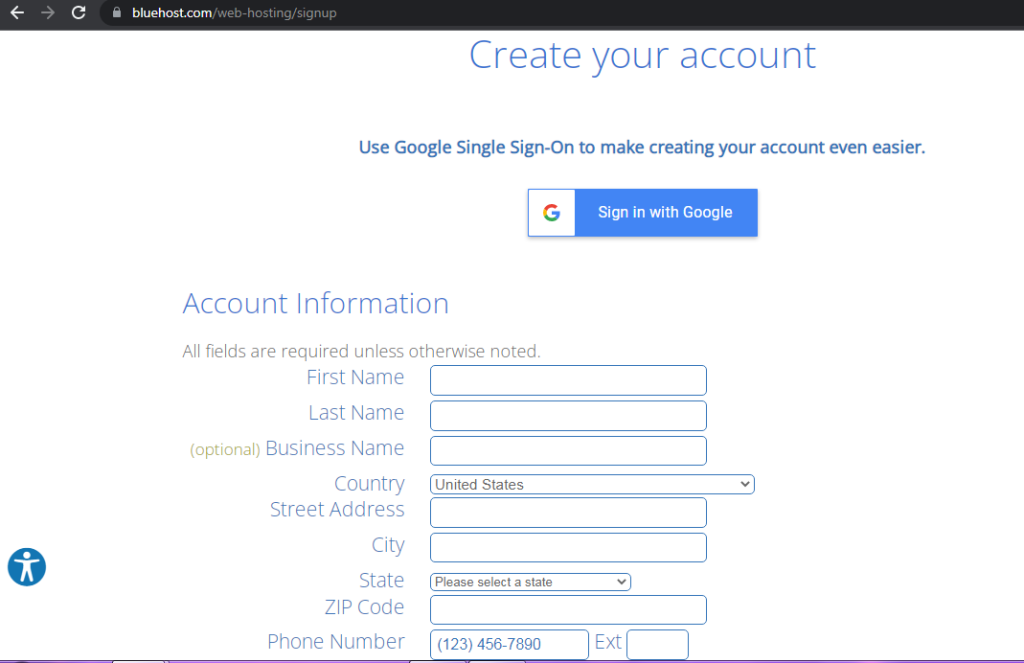Click the Google Single Sign-On message text
The height and width of the screenshot is (663, 1024).
tap(642, 148)
